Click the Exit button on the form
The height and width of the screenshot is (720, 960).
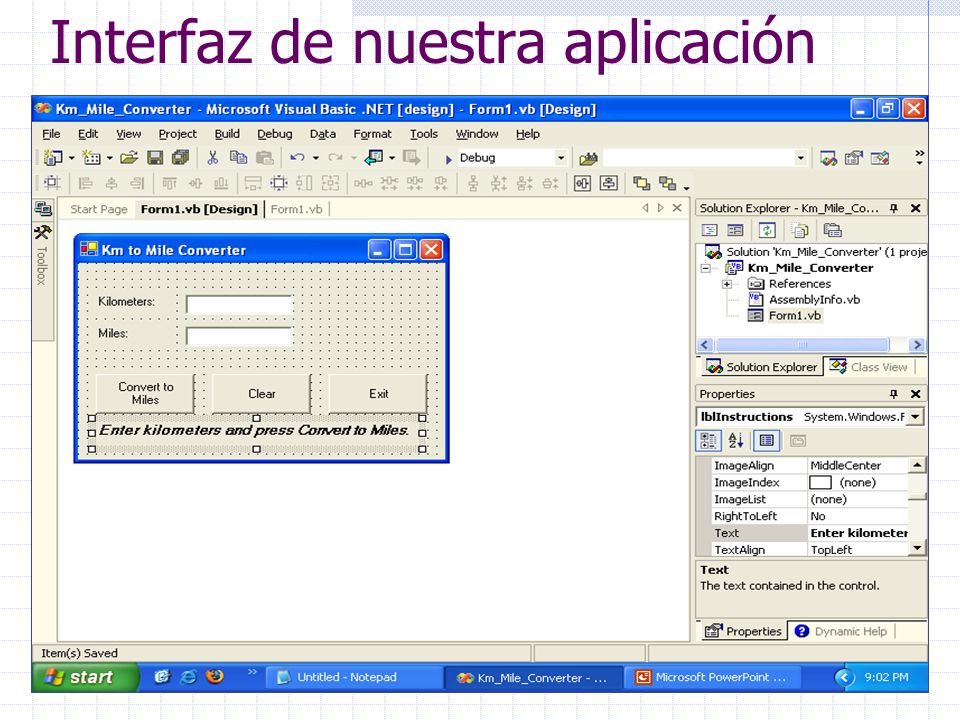coord(378,393)
